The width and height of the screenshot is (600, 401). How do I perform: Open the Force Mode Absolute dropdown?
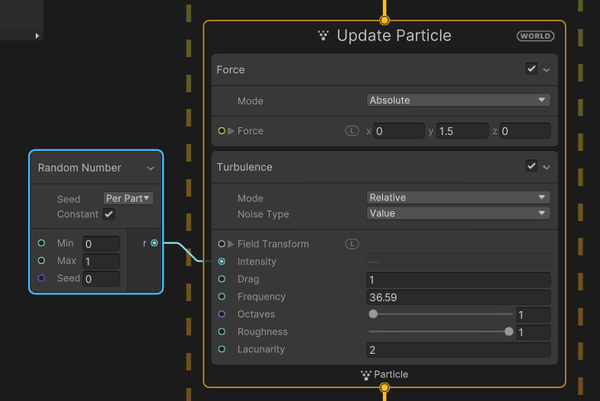tap(458, 100)
